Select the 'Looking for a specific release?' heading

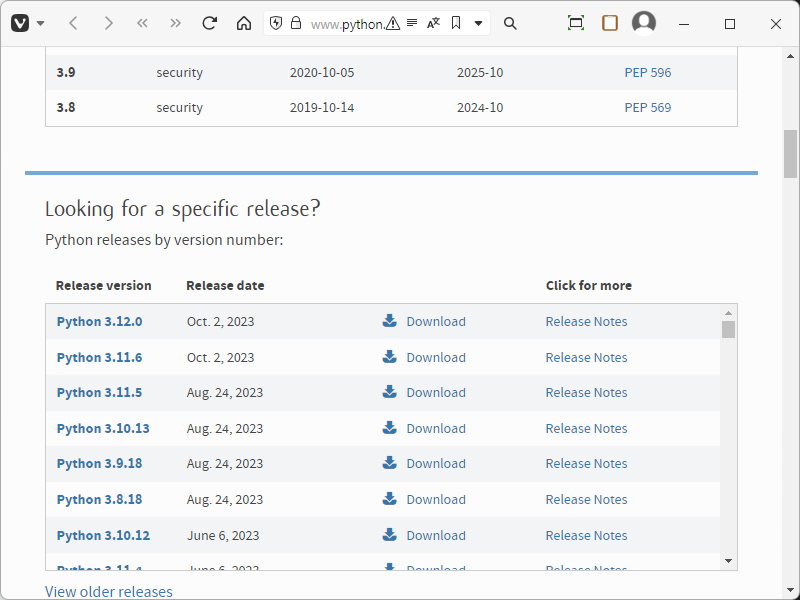(x=183, y=209)
